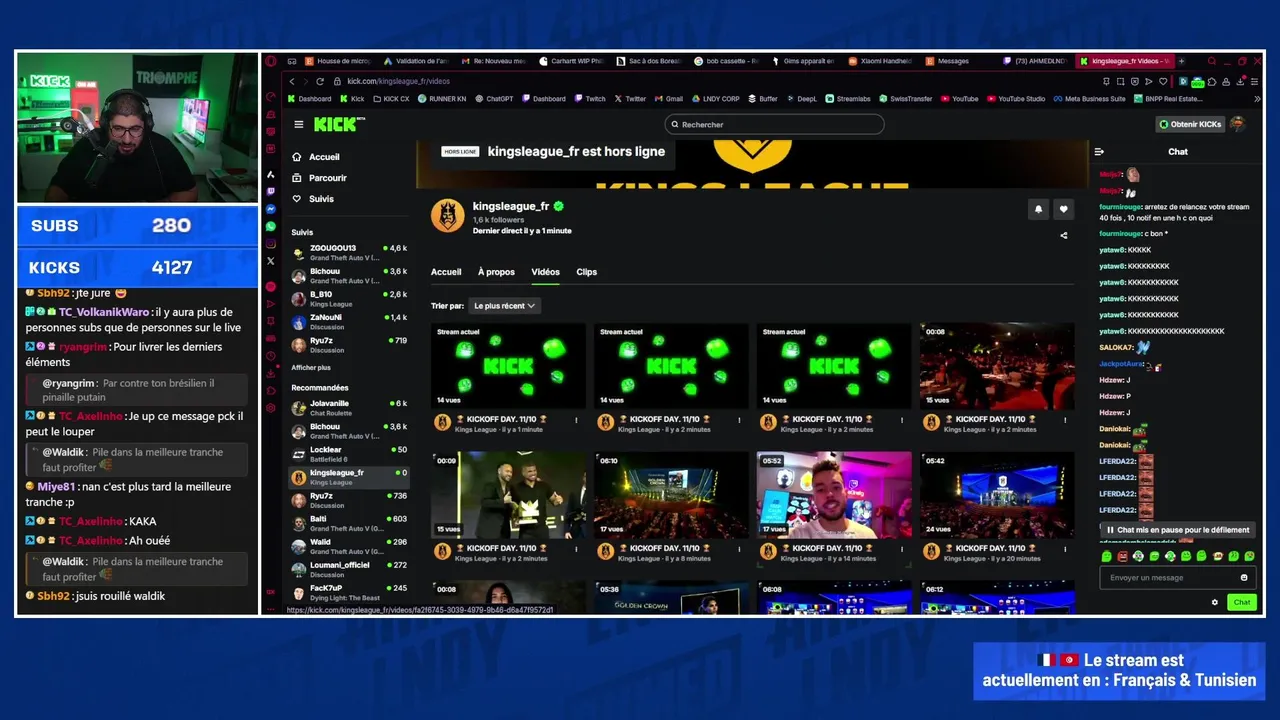
Task: Open the Meta Business Suite bookmark
Action: (1090, 99)
